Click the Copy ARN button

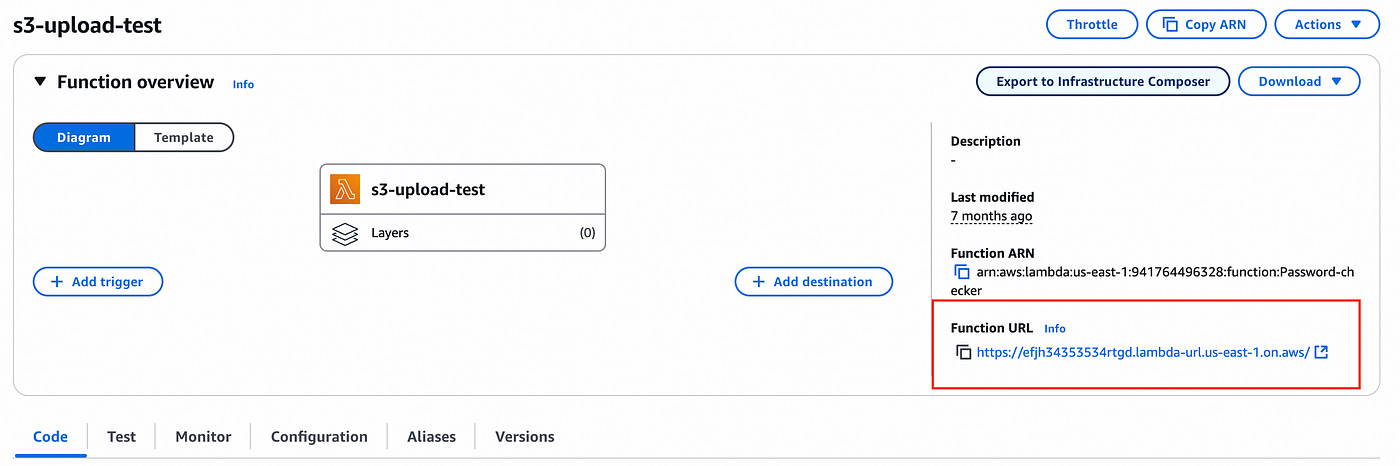click(1206, 25)
